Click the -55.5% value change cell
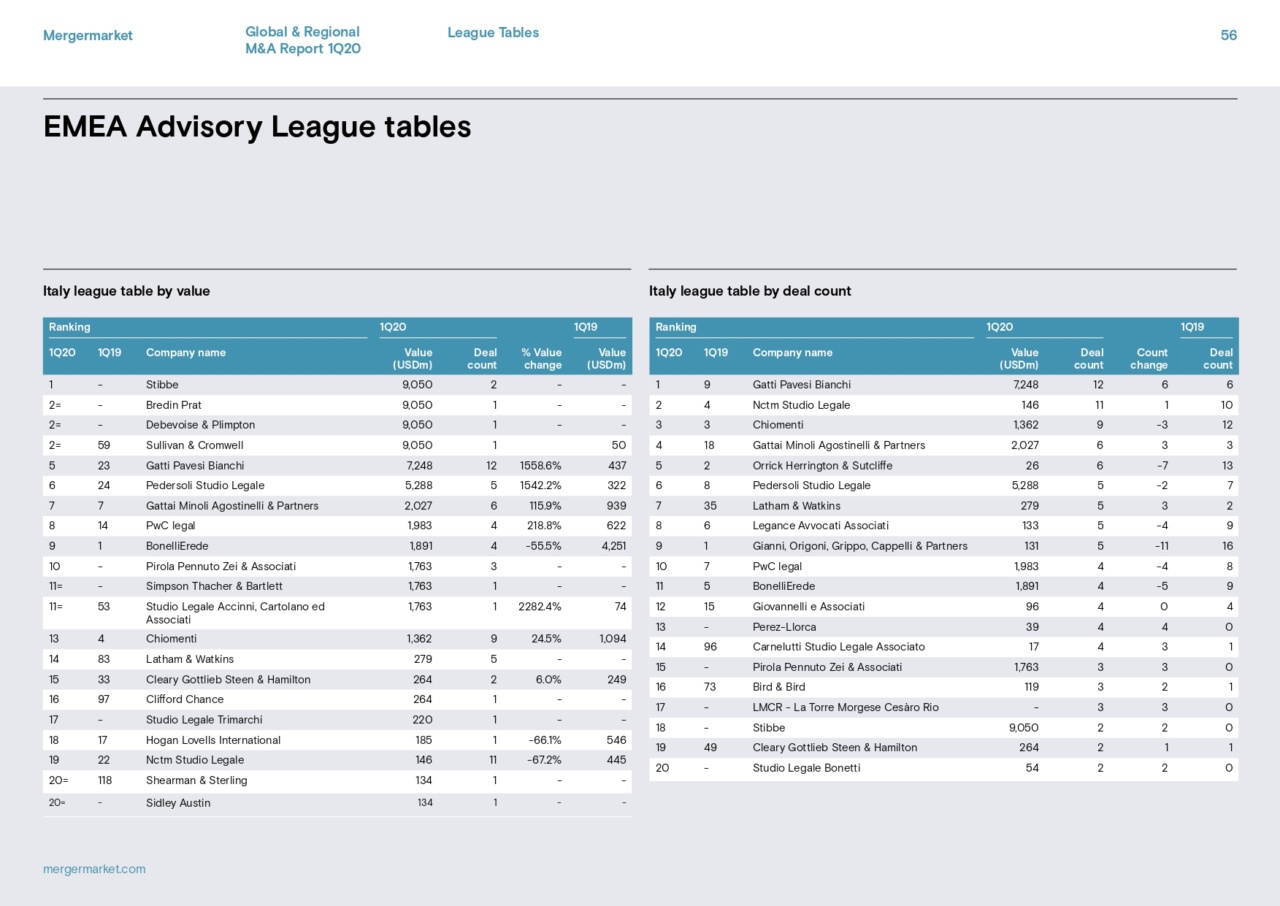Viewport: 1280px width, 906px height. (542, 546)
